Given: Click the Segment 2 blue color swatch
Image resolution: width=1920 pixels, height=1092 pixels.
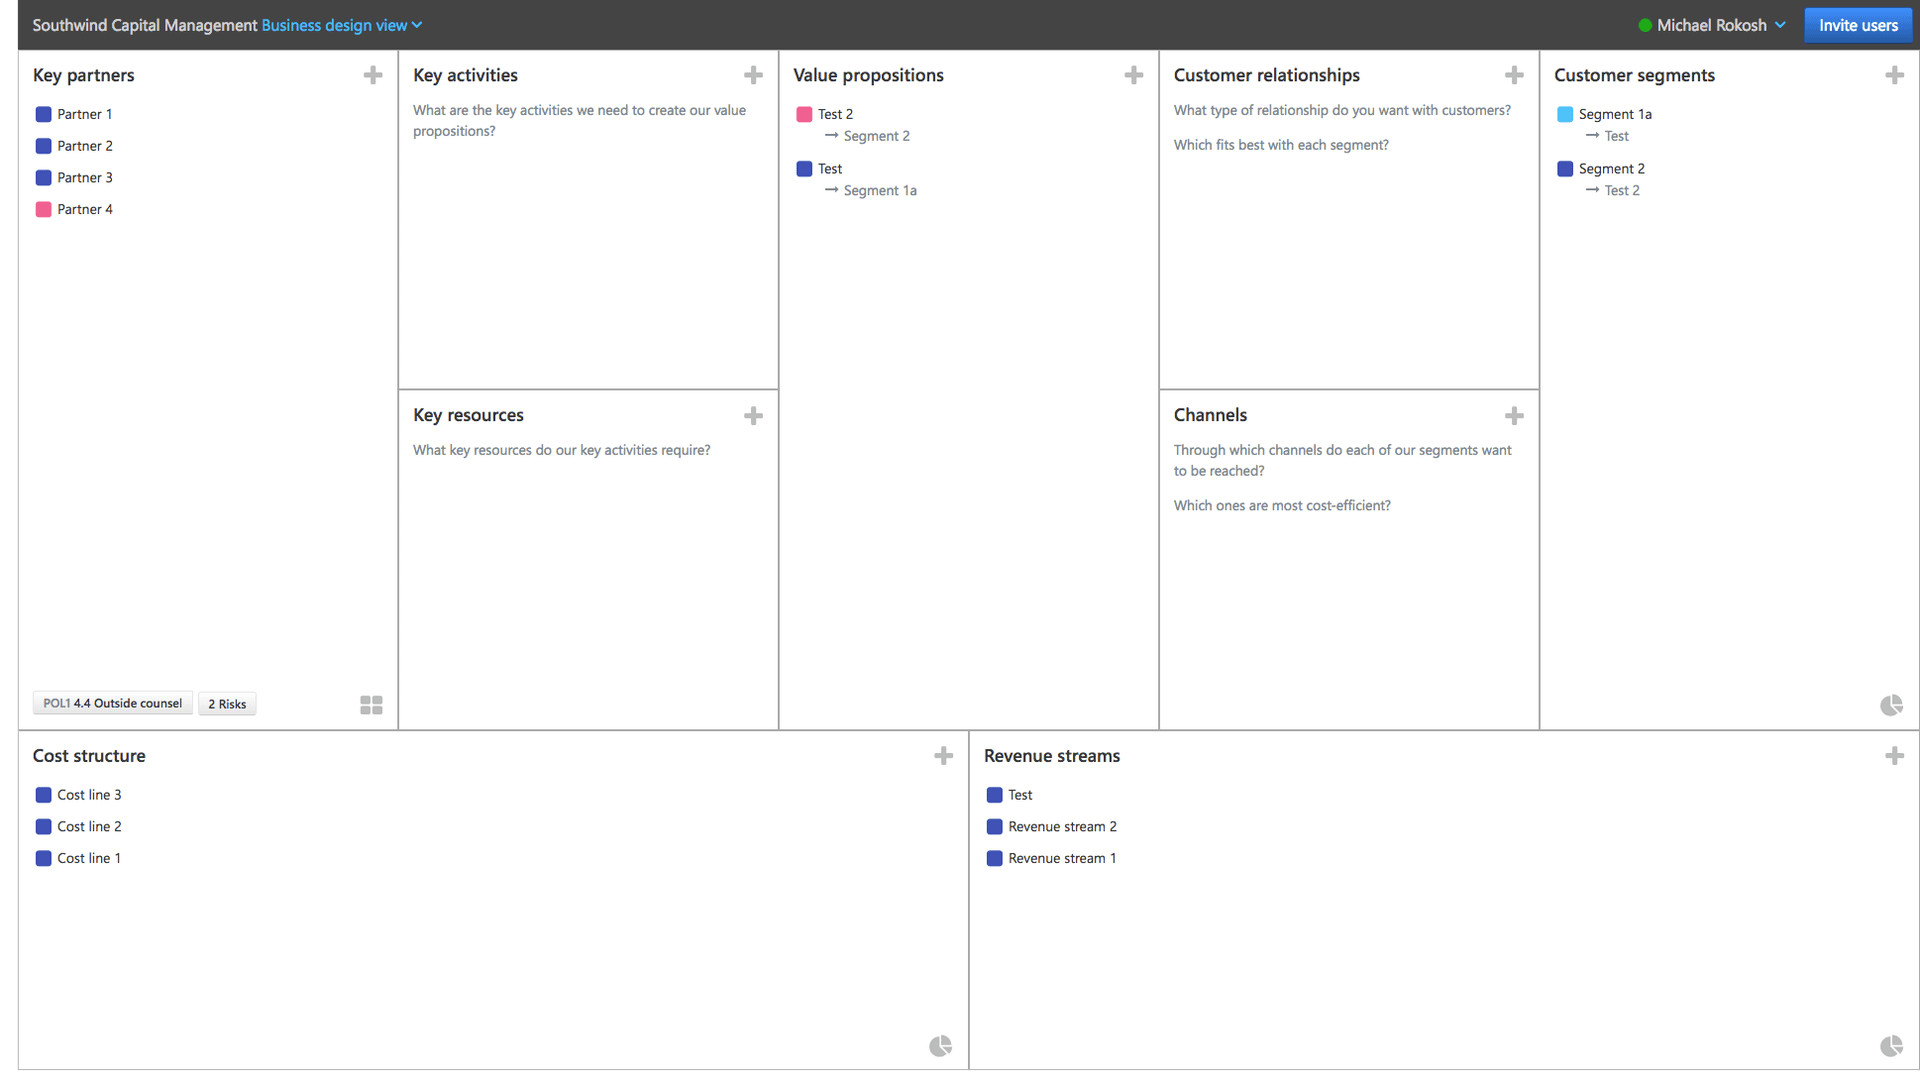Looking at the screenshot, I should [x=1565, y=169].
